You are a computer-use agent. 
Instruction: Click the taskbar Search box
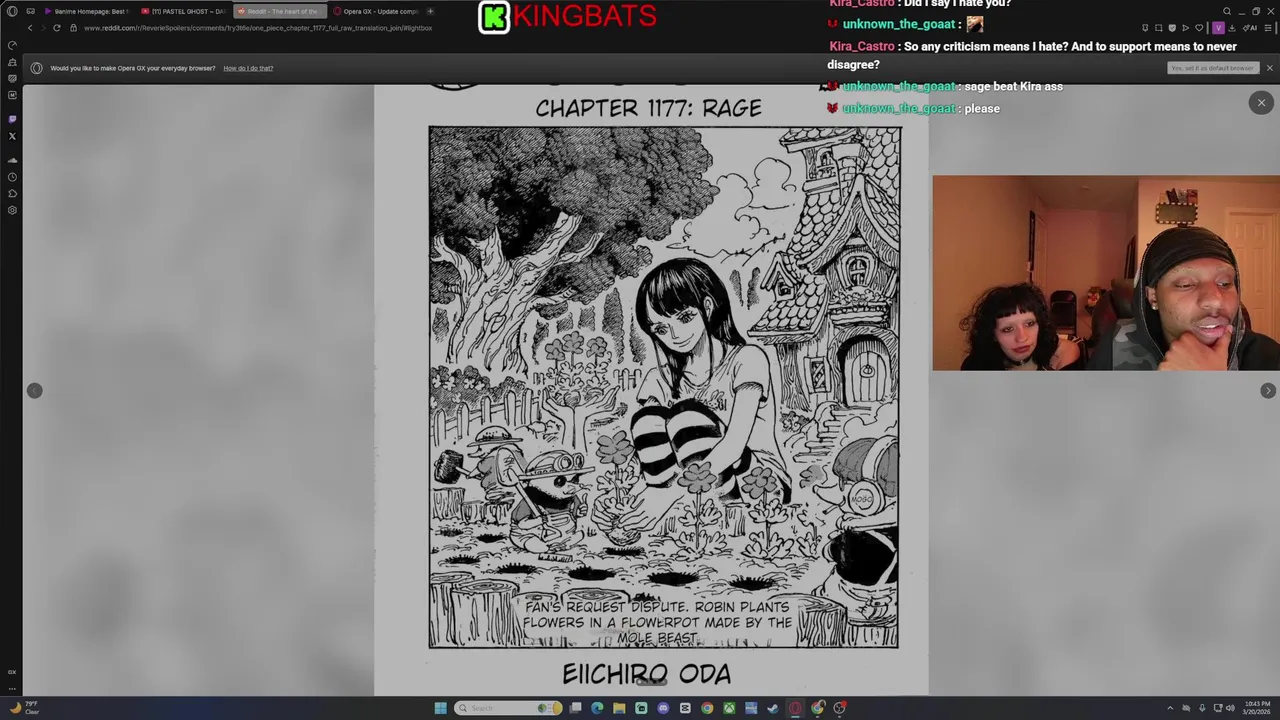pos(508,708)
